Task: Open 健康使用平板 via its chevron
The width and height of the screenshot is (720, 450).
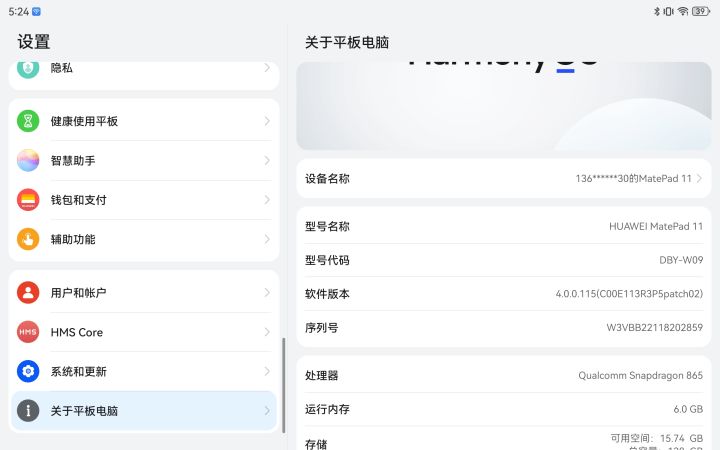Action: pos(267,121)
